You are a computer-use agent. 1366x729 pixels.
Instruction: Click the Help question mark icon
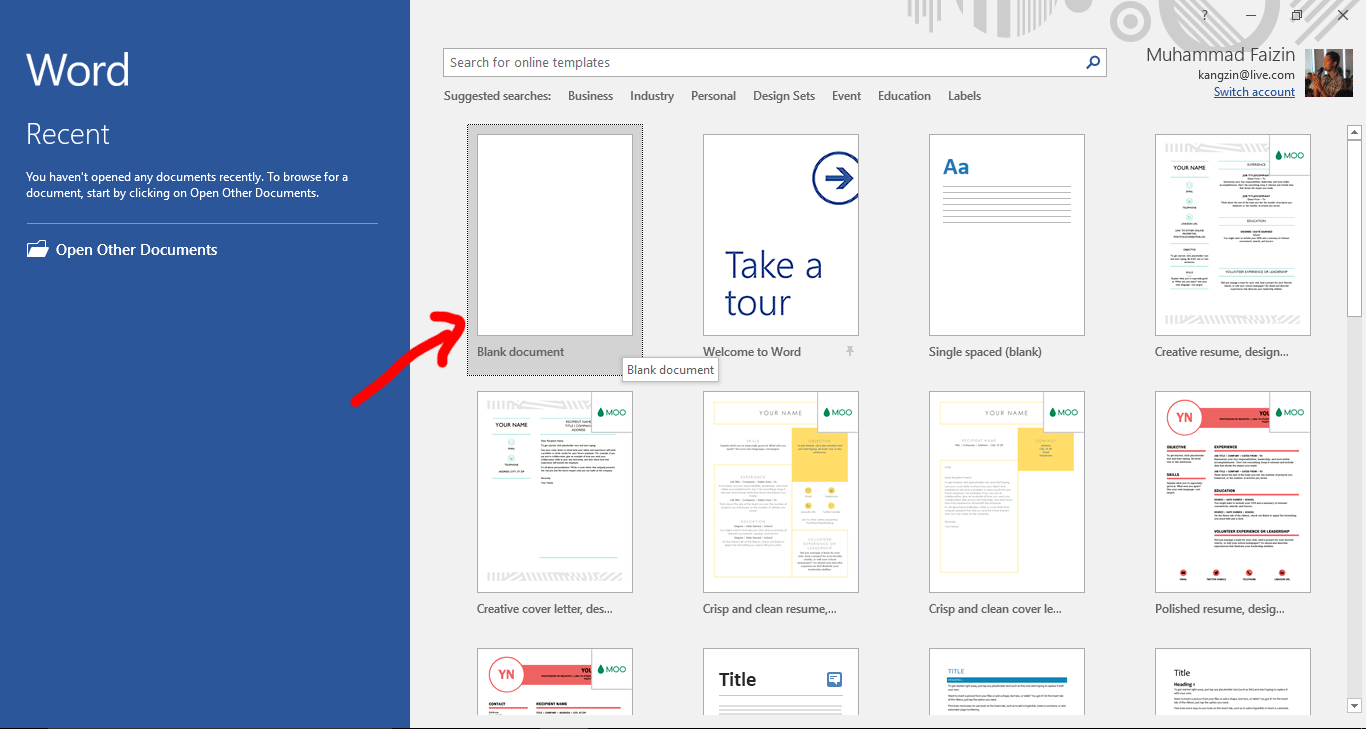pos(1205,15)
